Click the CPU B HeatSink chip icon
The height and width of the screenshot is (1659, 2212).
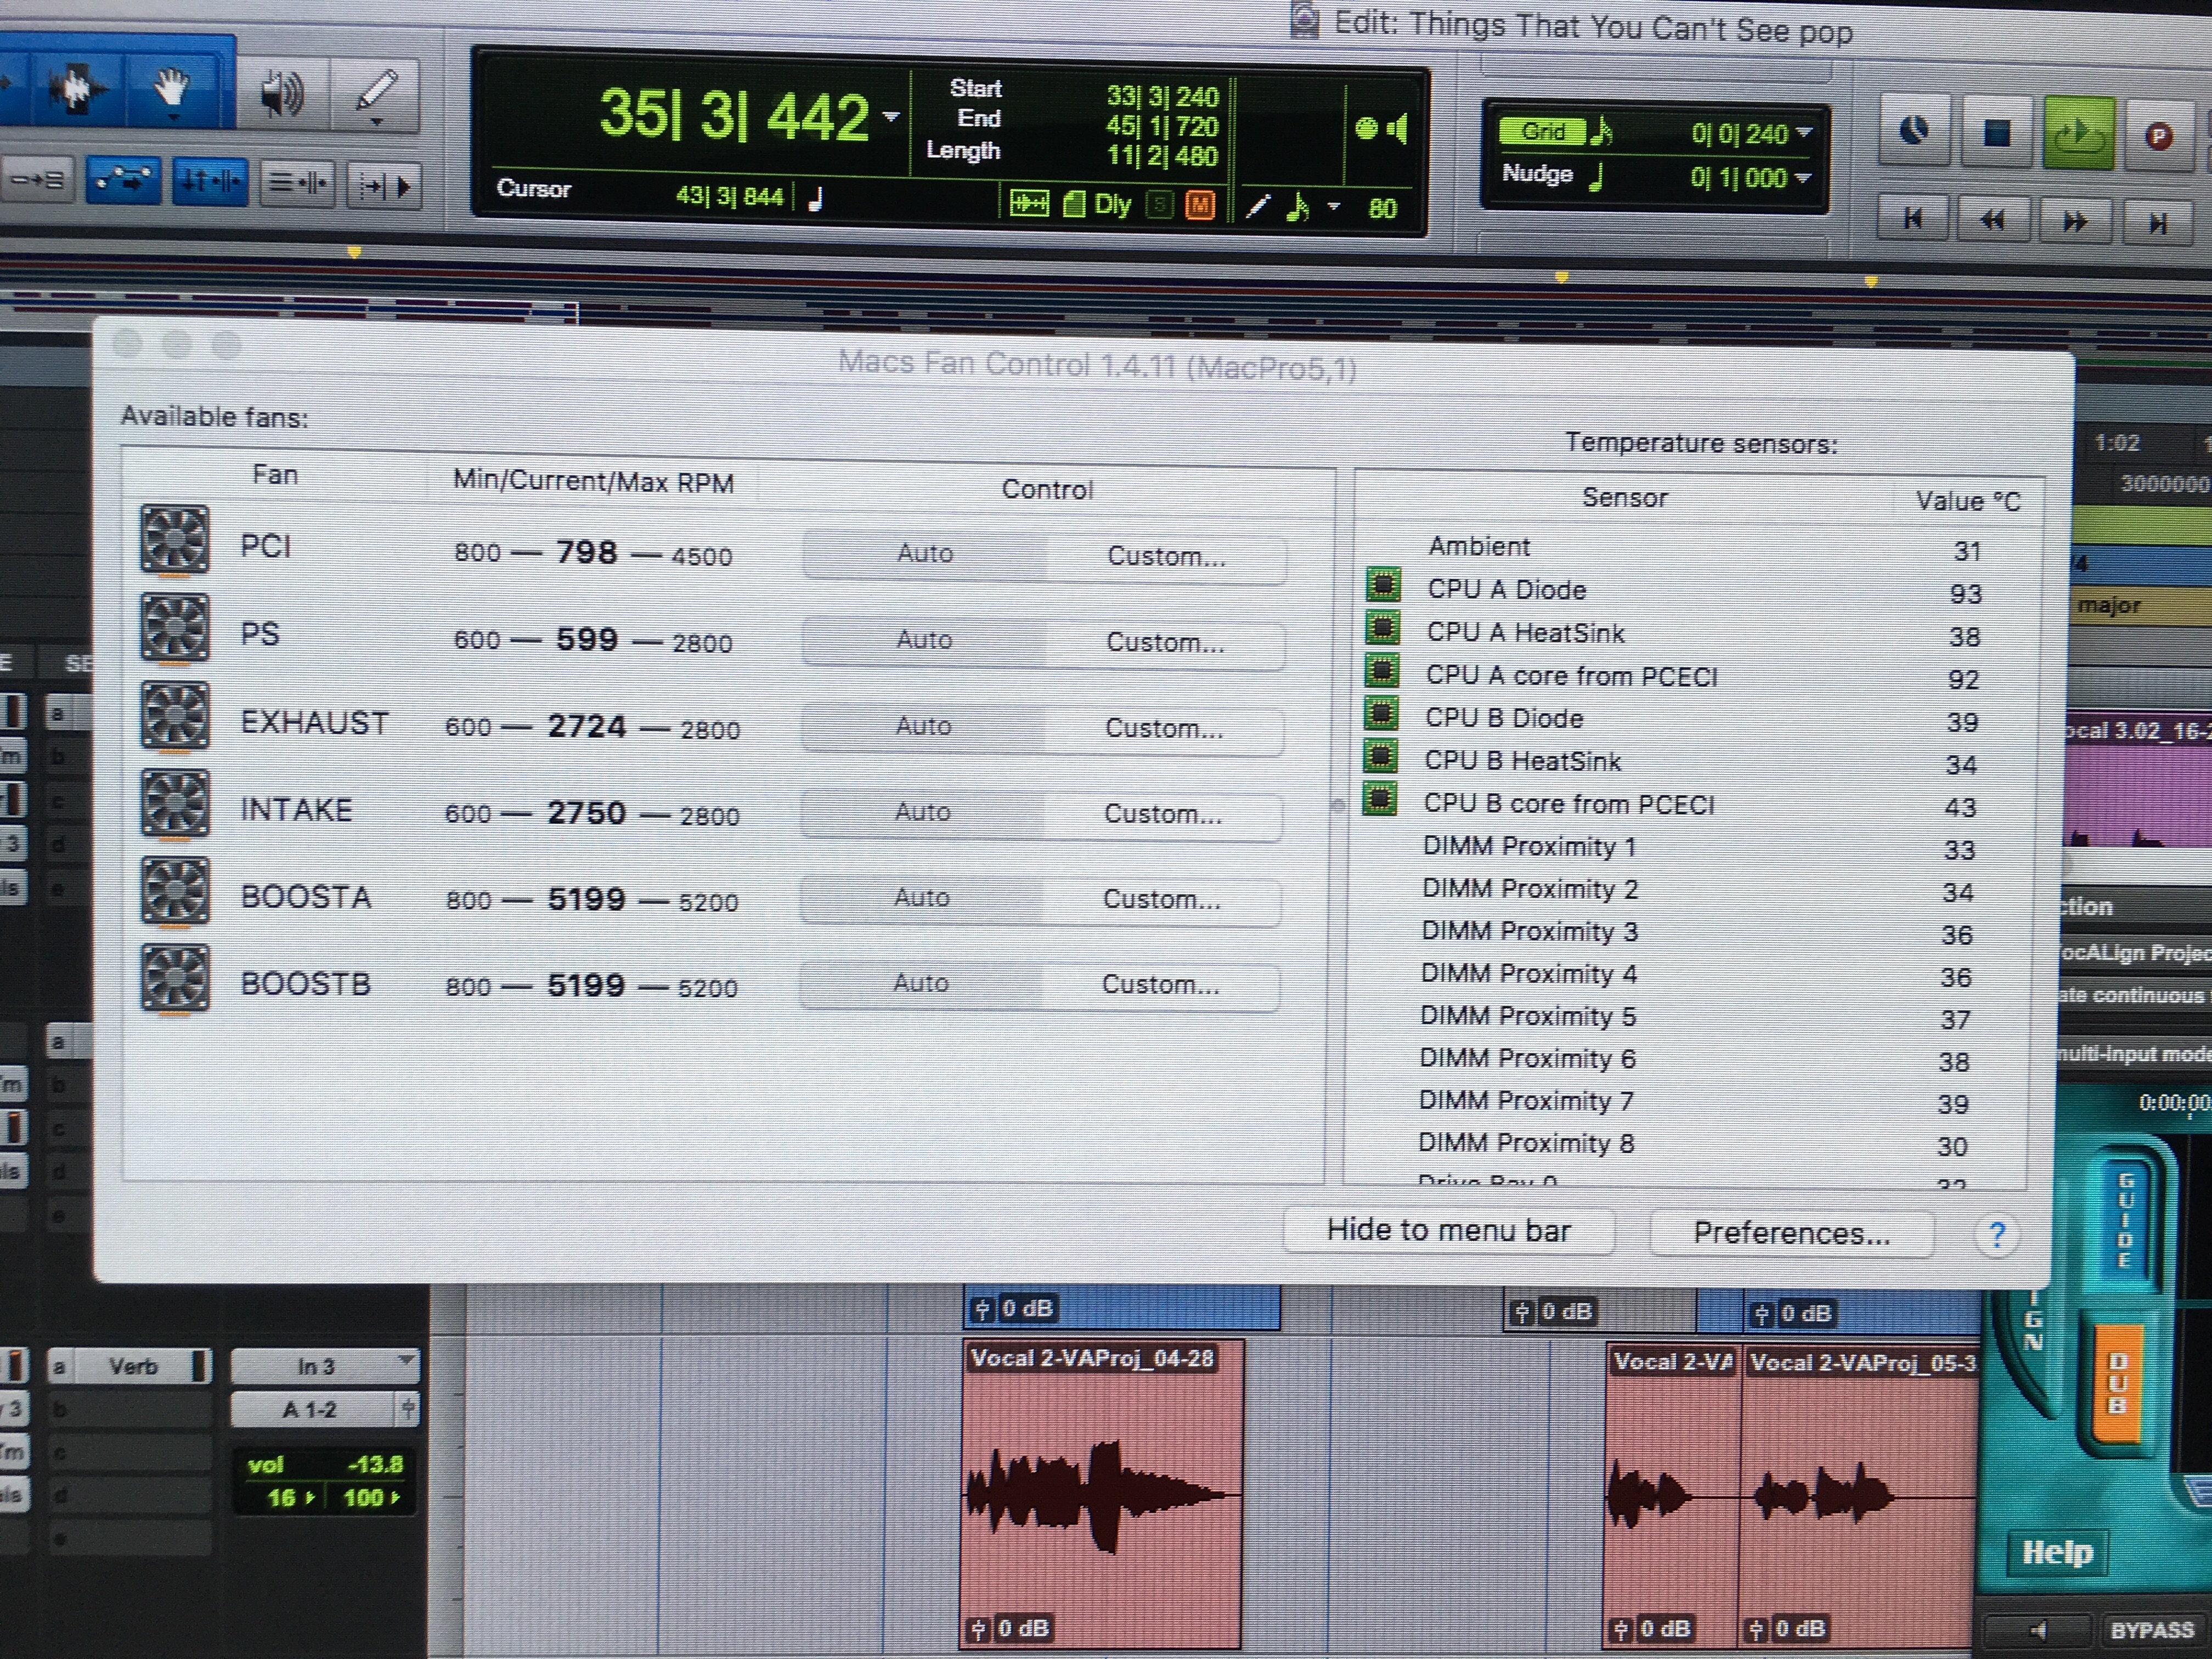pyautogui.click(x=1381, y=756)
